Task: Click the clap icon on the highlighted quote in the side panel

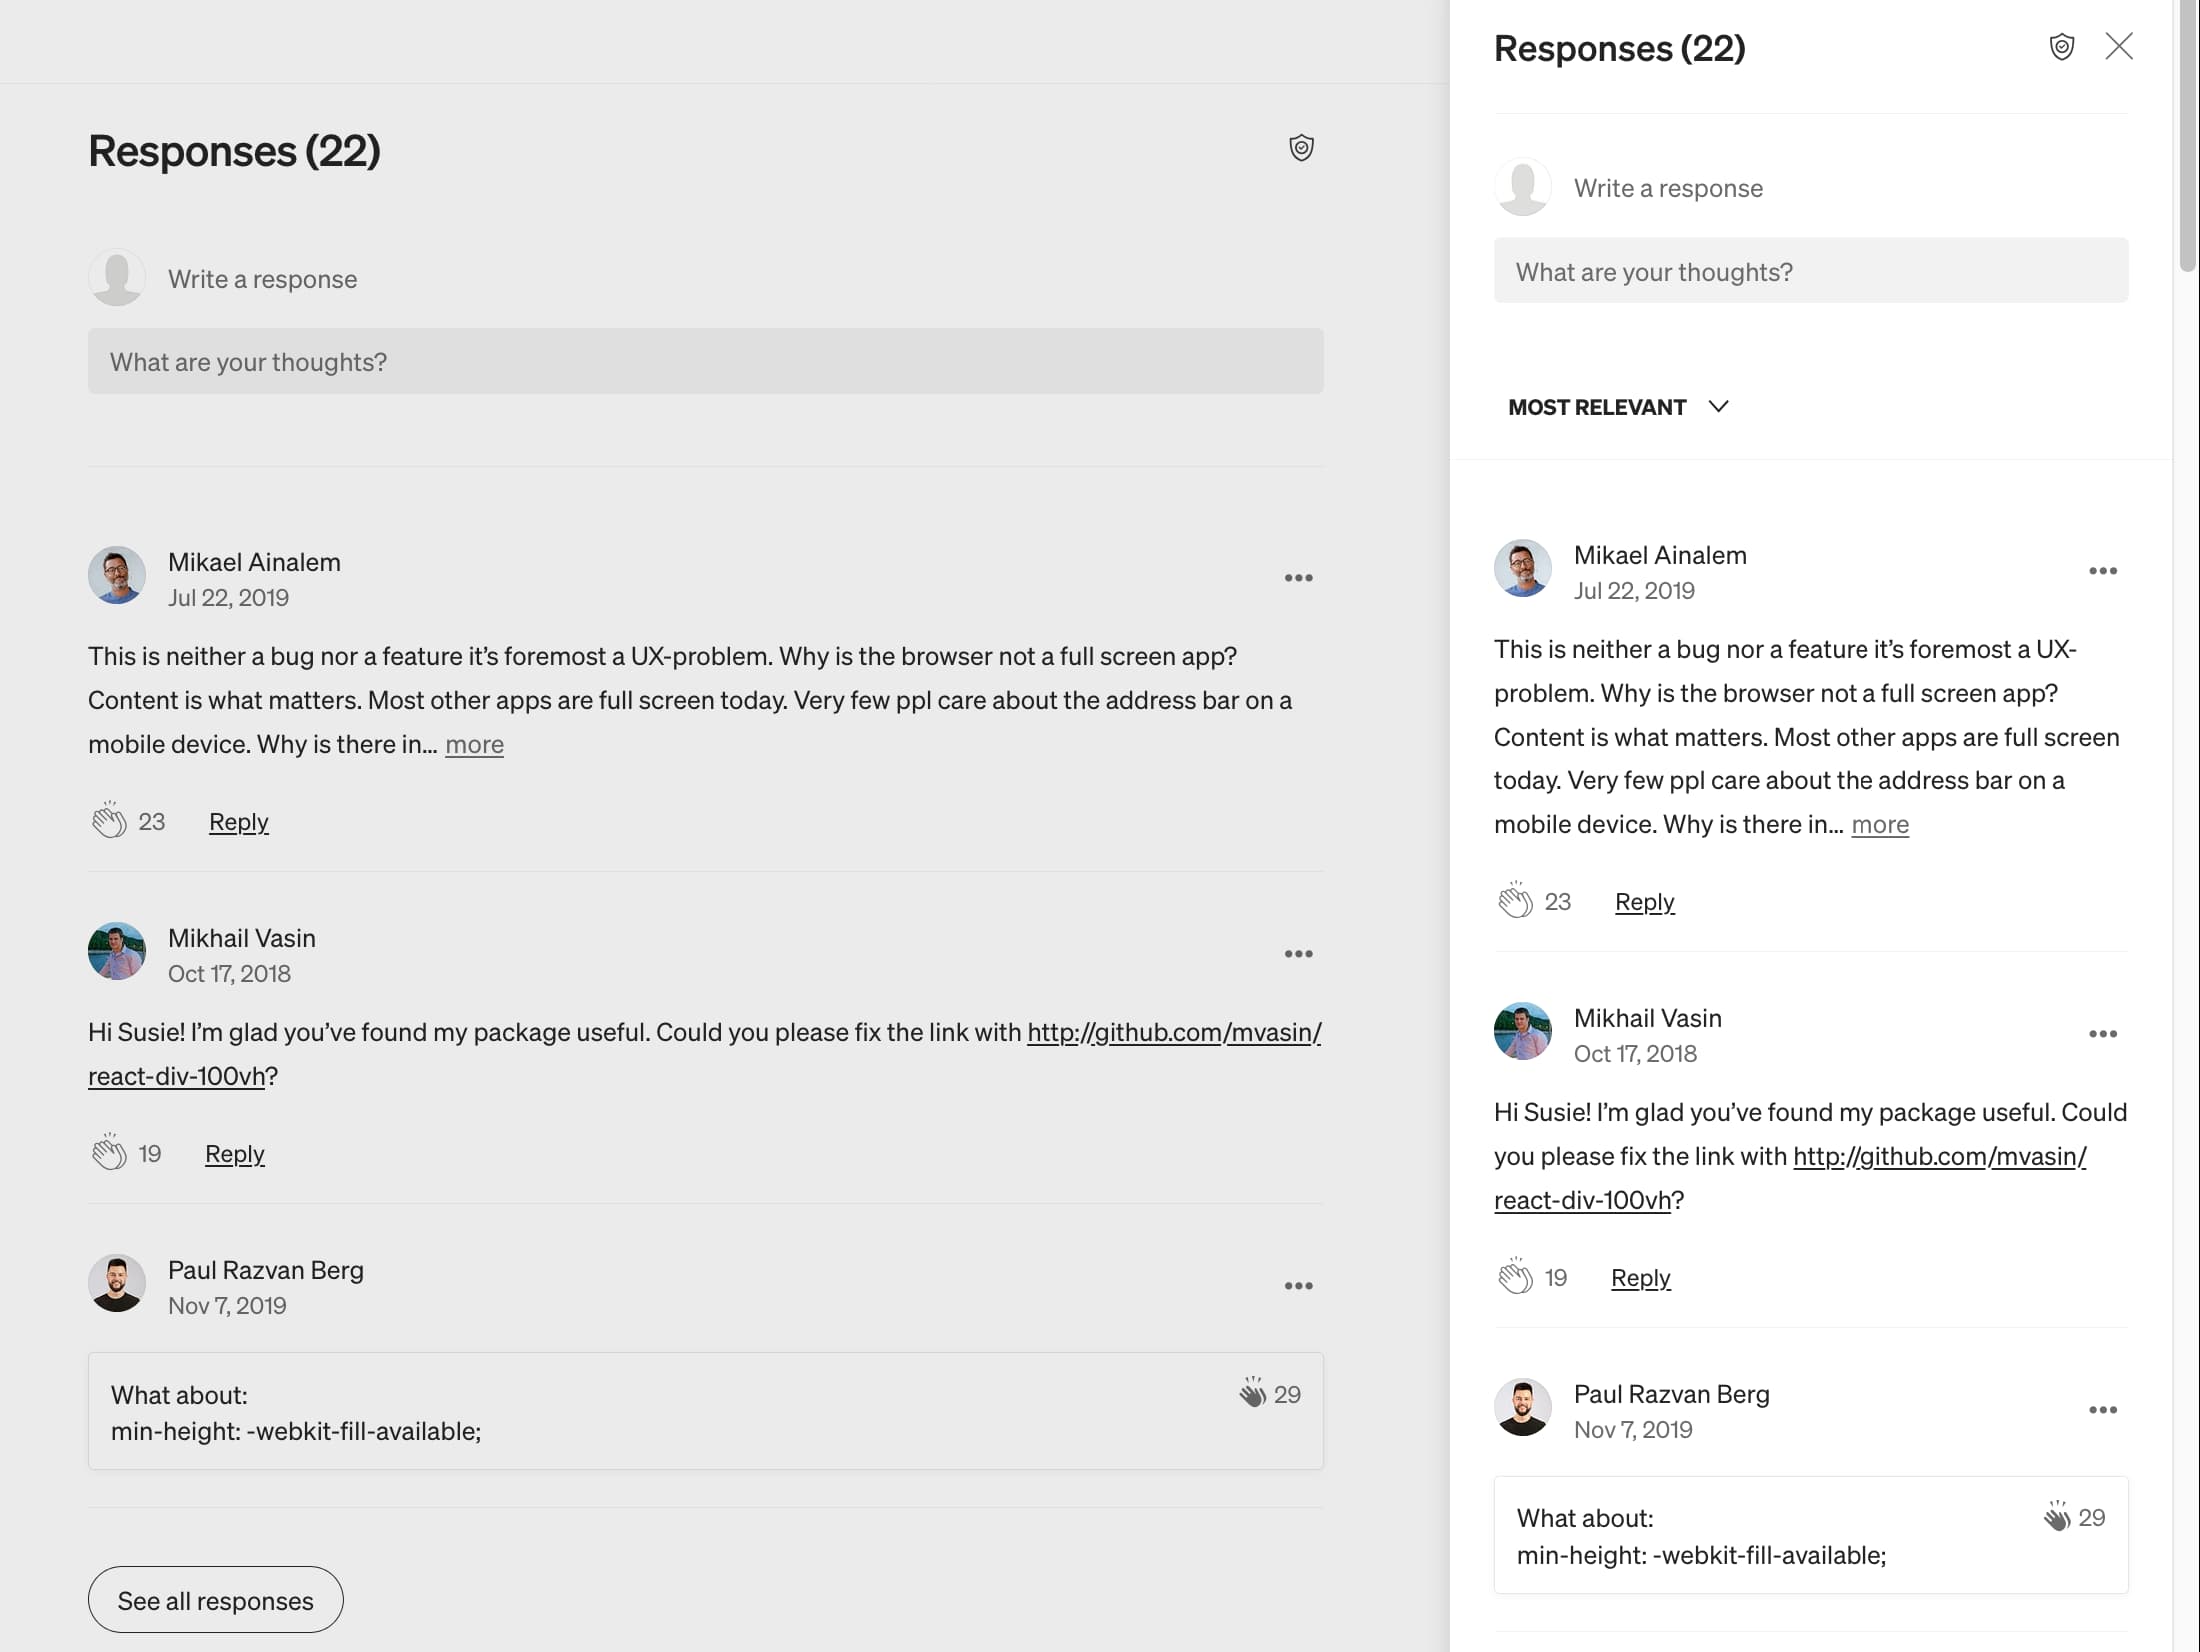Action: coord(2057,1516)
